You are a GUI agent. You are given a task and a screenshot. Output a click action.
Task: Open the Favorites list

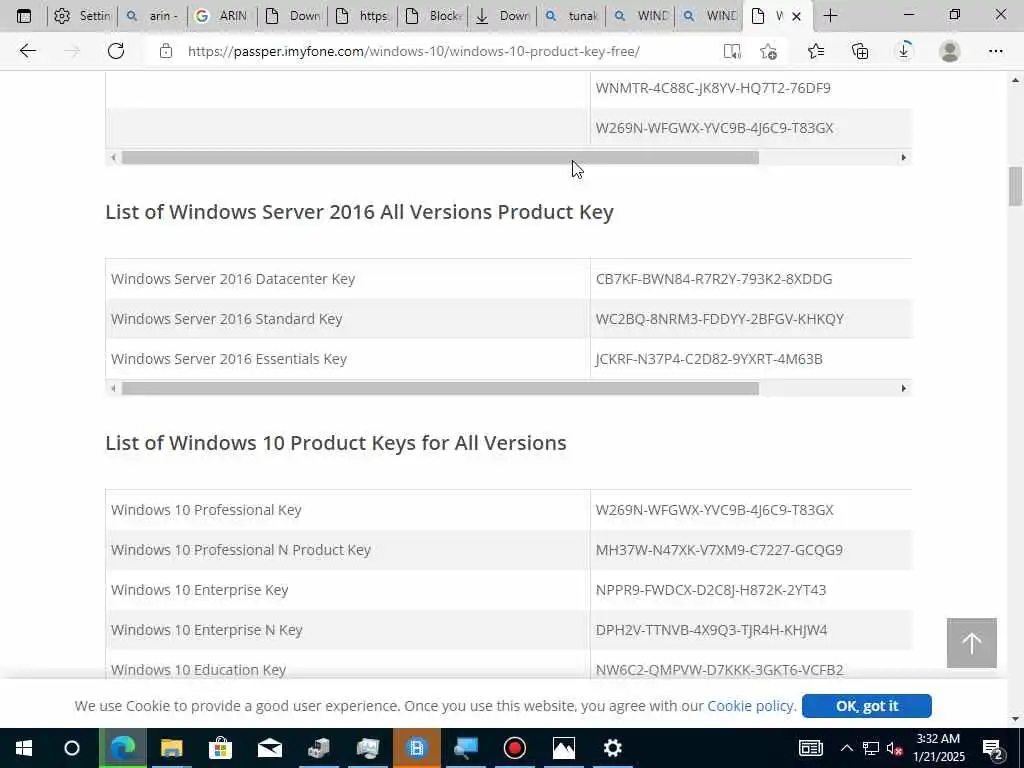816,51
